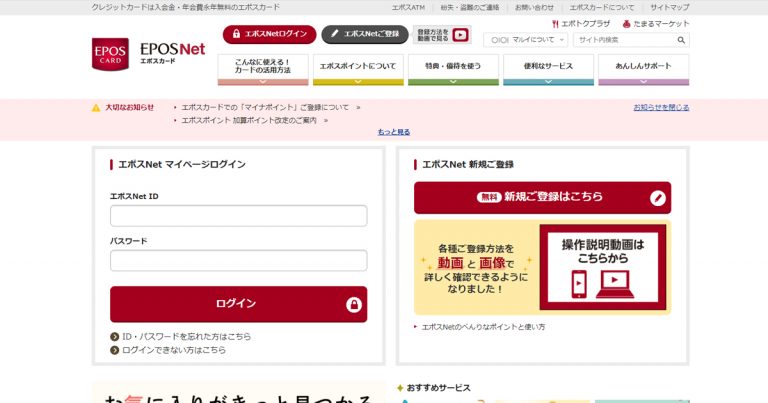Open たまるマーケット link
This screenshot has height=403, width=768.
[x=655, y=24]
